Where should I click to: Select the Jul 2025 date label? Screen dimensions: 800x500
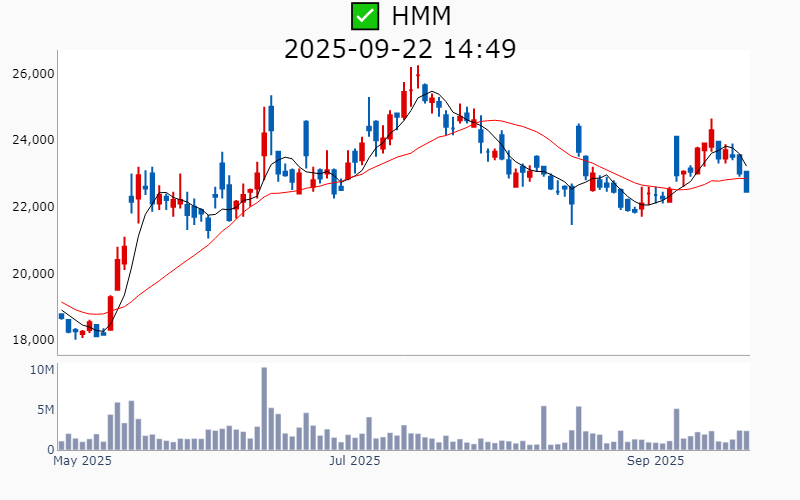355,461
